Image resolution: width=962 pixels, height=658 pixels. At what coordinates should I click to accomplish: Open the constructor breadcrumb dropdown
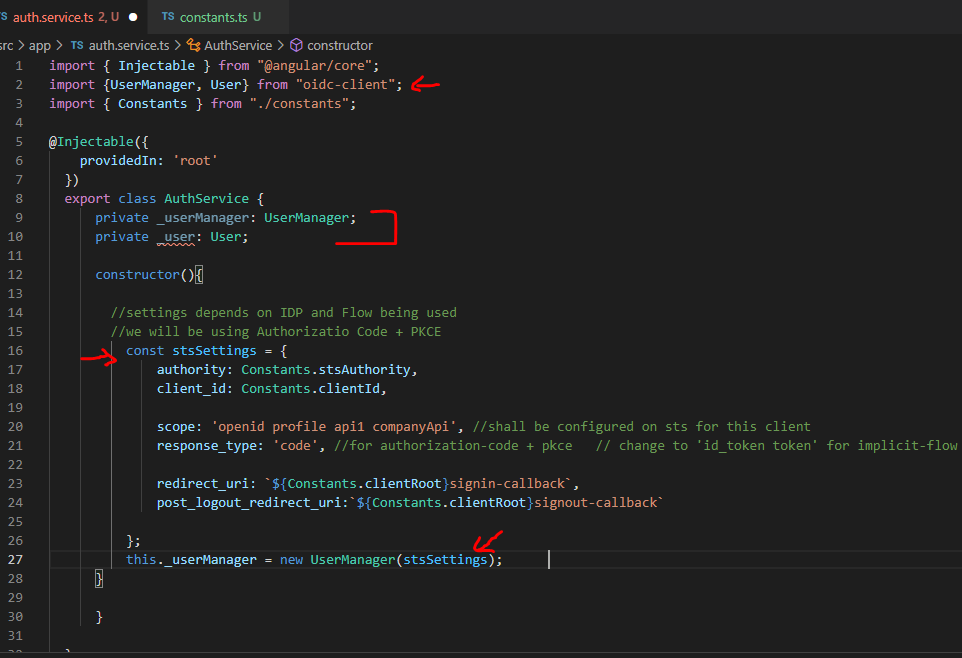click(339, 45)
